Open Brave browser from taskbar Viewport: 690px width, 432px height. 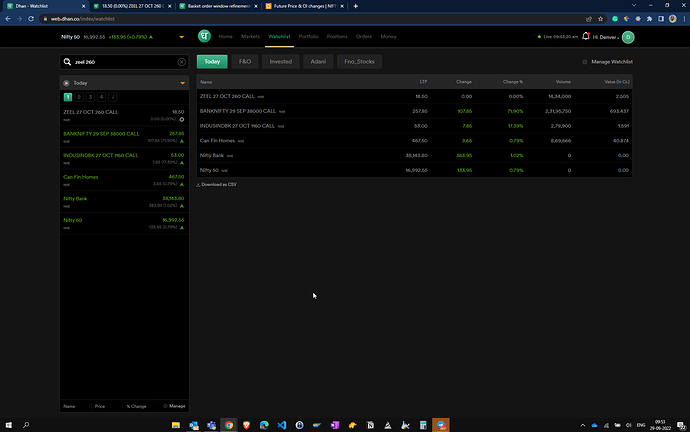coord(246,425)
